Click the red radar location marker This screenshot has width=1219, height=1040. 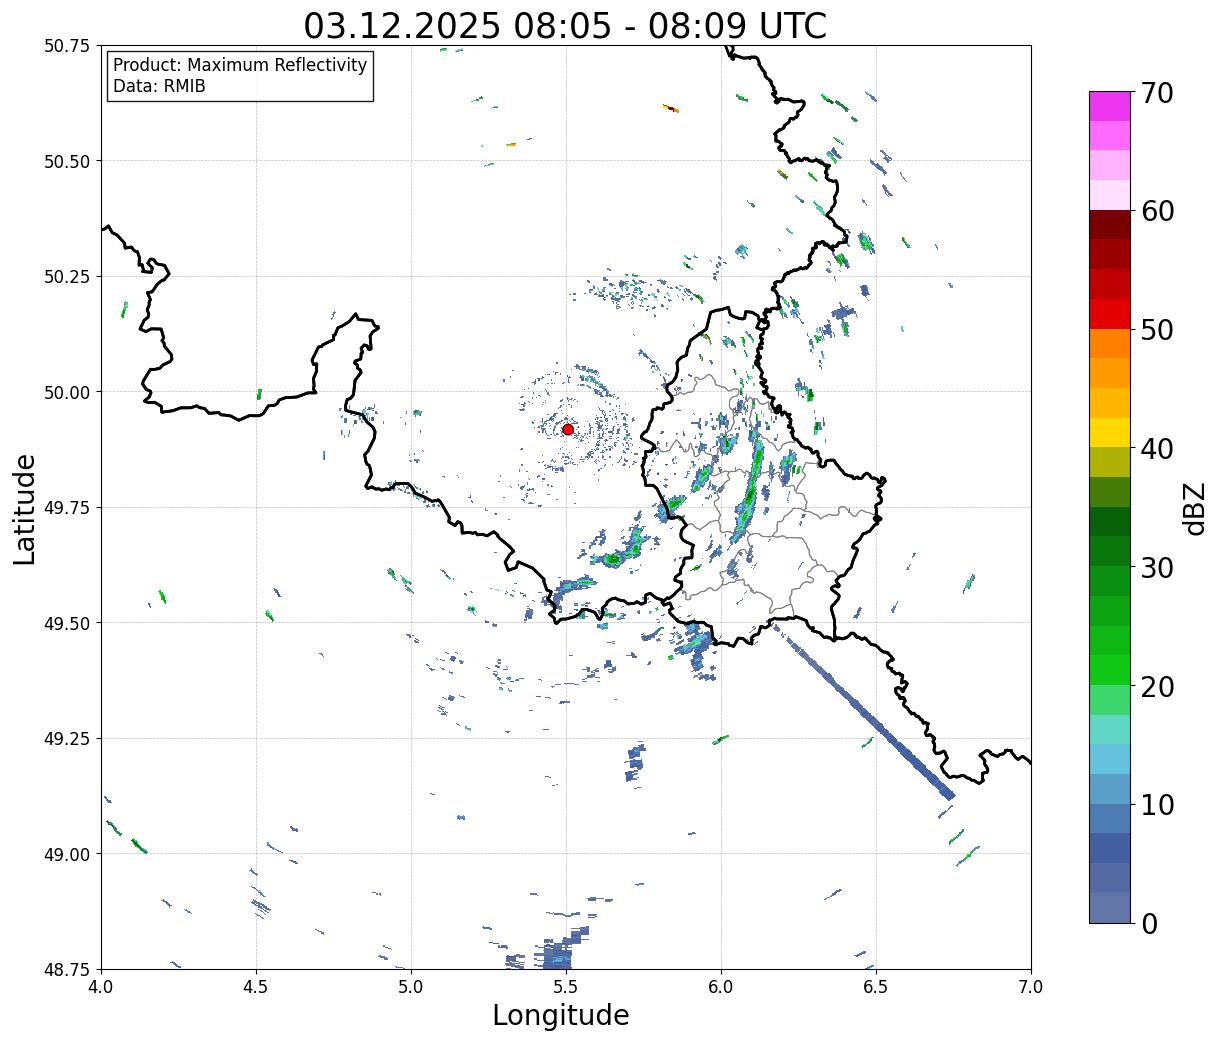568,429
